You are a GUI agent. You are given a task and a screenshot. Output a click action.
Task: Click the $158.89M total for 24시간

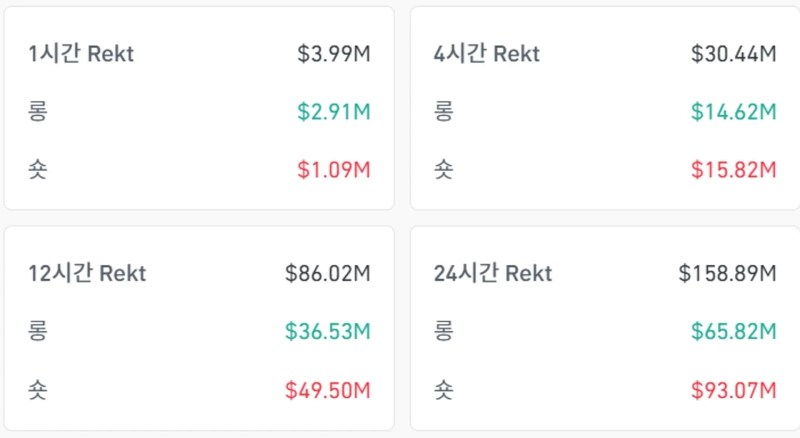click(728, 273)
